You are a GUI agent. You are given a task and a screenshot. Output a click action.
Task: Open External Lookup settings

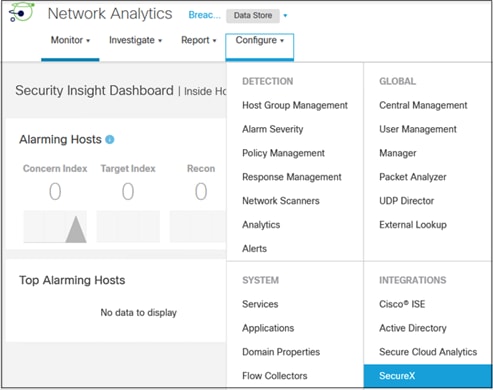pos(413,225)
